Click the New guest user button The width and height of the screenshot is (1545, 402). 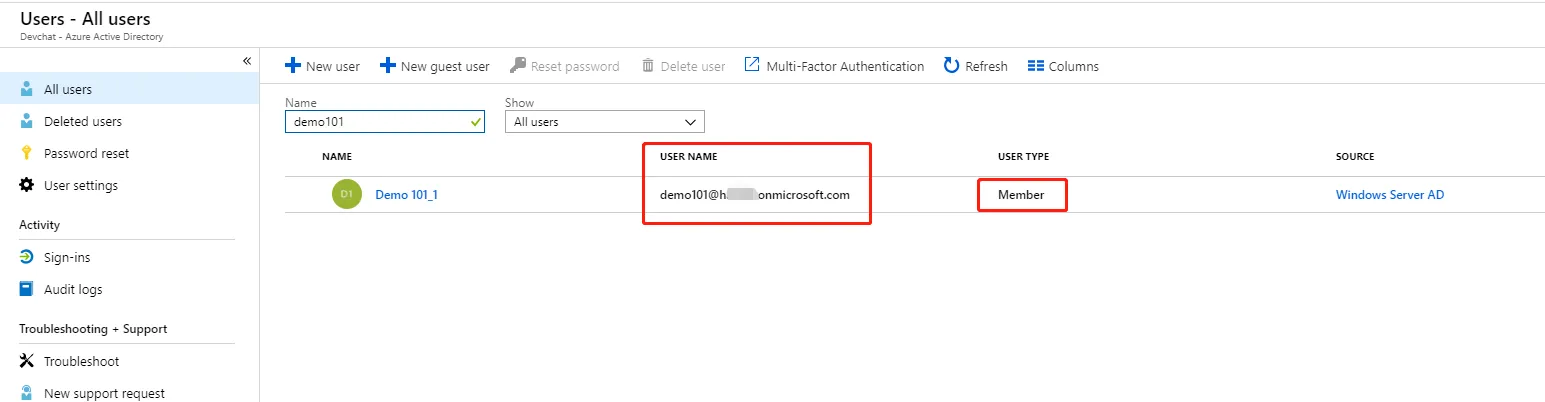tap(435, 66)
